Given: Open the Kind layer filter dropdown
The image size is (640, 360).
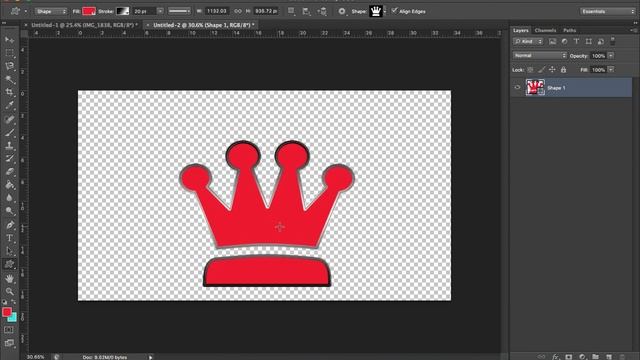Looking at the screenshot, I should 528,41.
